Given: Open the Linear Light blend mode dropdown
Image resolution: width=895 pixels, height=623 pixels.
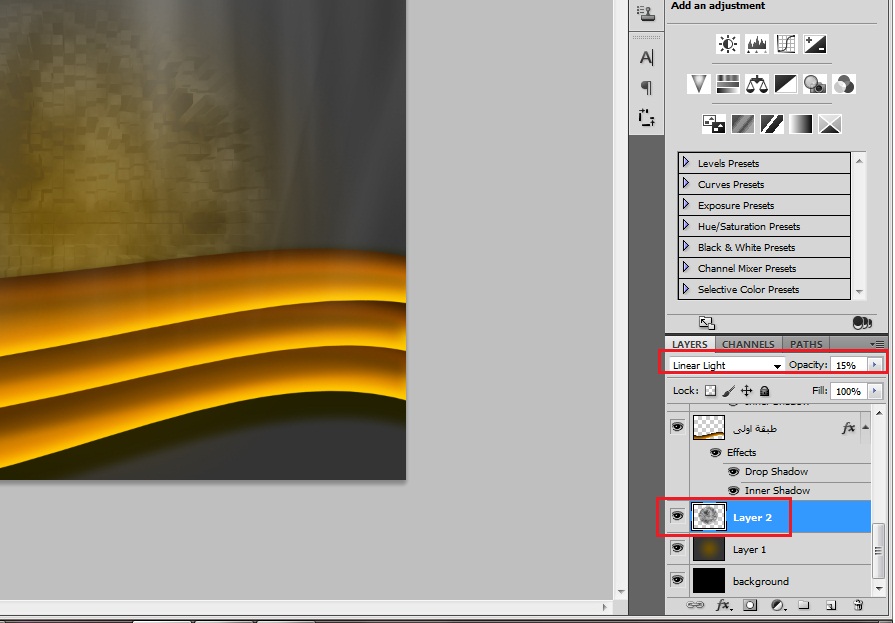Looking at the screenshot, I should tap(727, 365).
